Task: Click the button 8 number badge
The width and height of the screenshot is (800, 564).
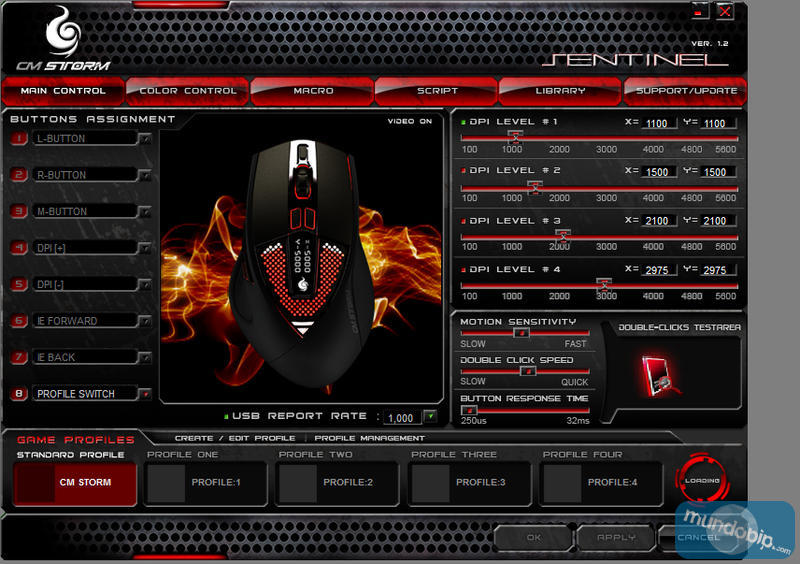Action: pos(19,394)
